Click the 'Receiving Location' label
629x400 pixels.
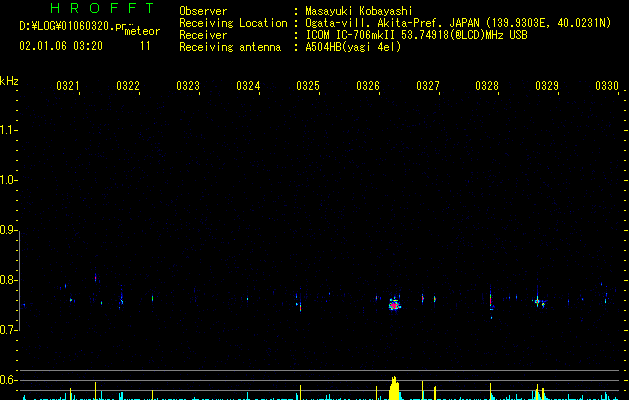pyautogui.click(x=233, y=23)
